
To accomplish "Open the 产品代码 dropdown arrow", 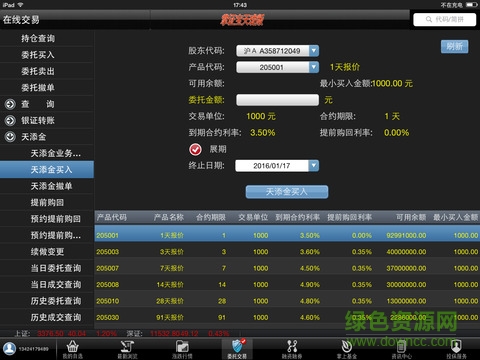I will click(314, 67).
